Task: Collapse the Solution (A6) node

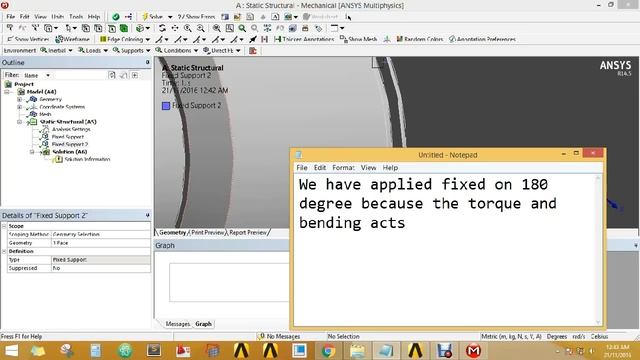Action: [32, 152]
